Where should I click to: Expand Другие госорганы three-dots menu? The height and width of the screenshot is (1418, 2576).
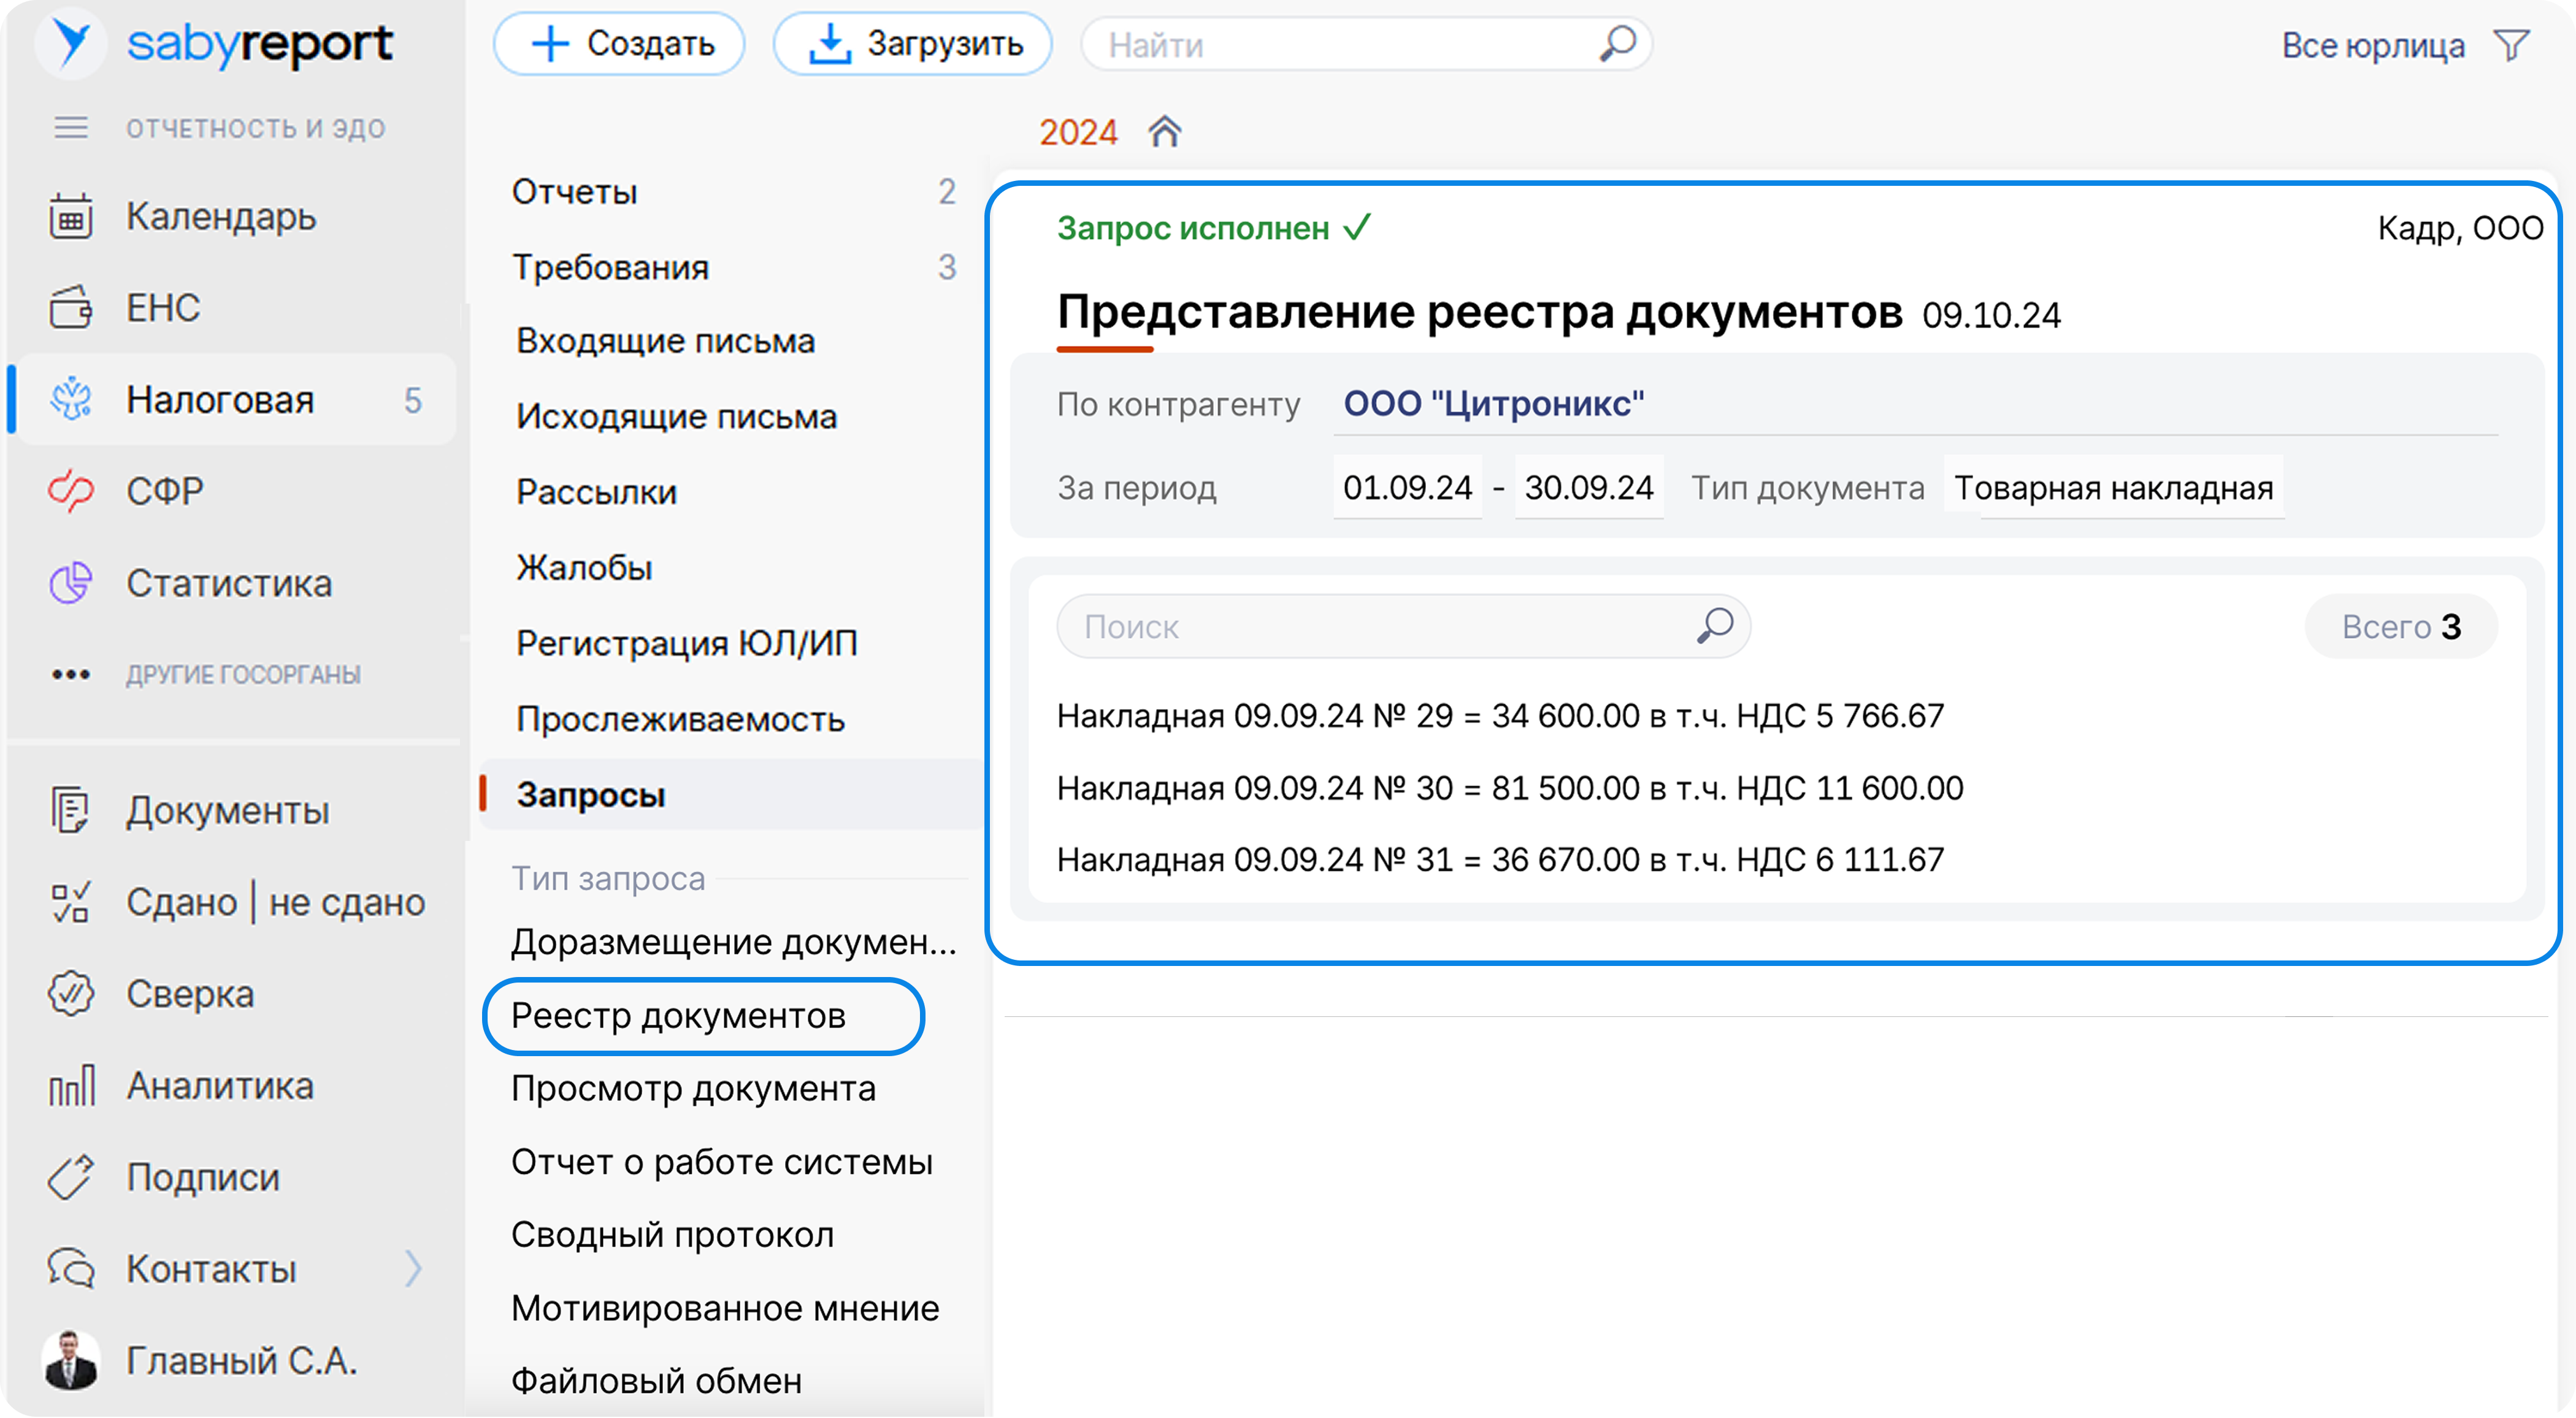click(71, 675)
